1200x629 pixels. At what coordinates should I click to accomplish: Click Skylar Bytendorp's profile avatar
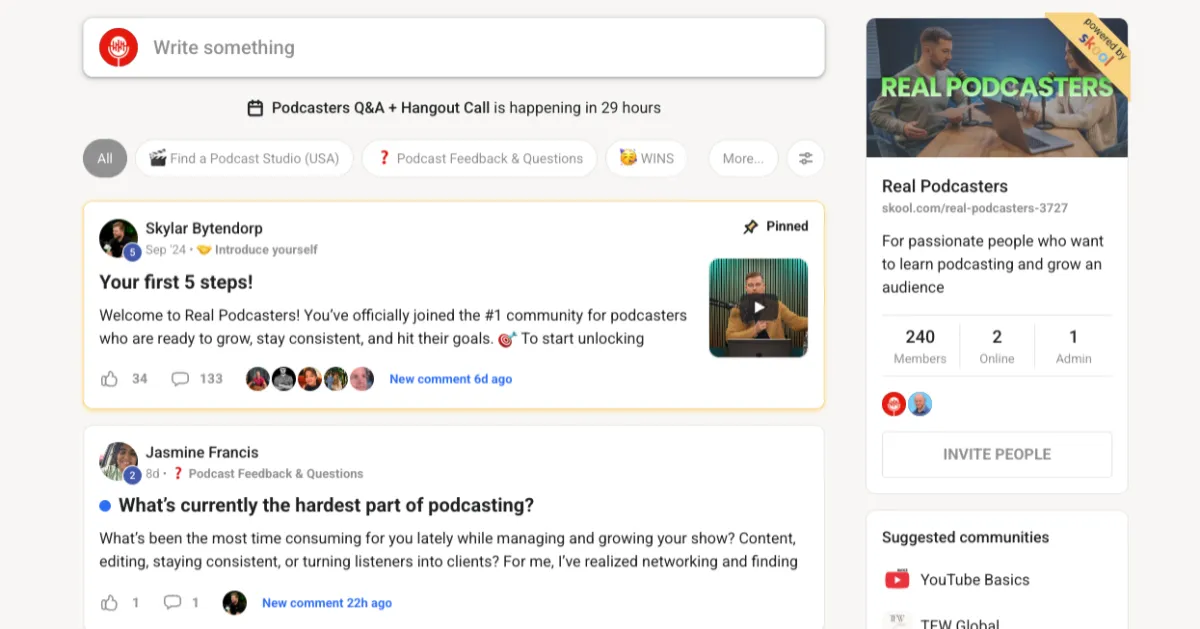tap(118, 238)
